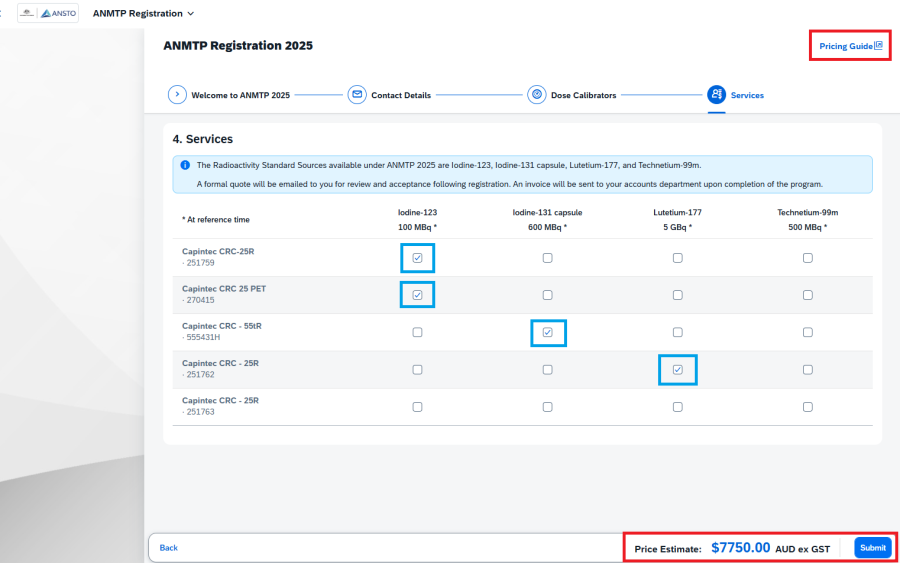Click the Pricing Guide external link icon
This screenshot has width=900, height=563.
pos(878,45)
